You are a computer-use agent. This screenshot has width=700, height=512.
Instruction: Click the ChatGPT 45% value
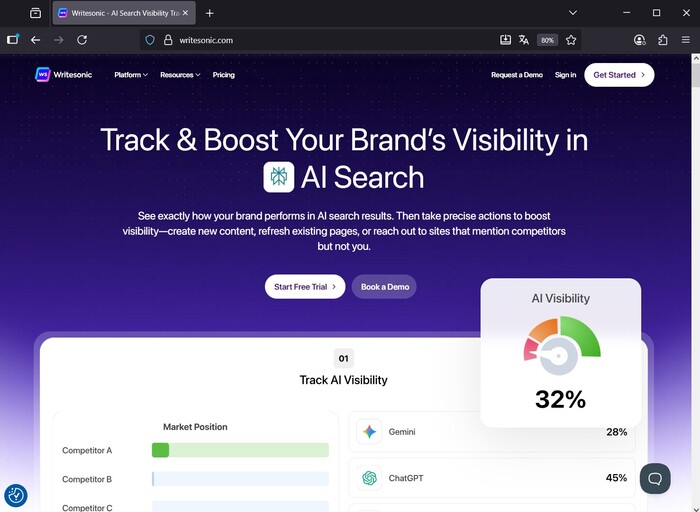pos(617,478)
